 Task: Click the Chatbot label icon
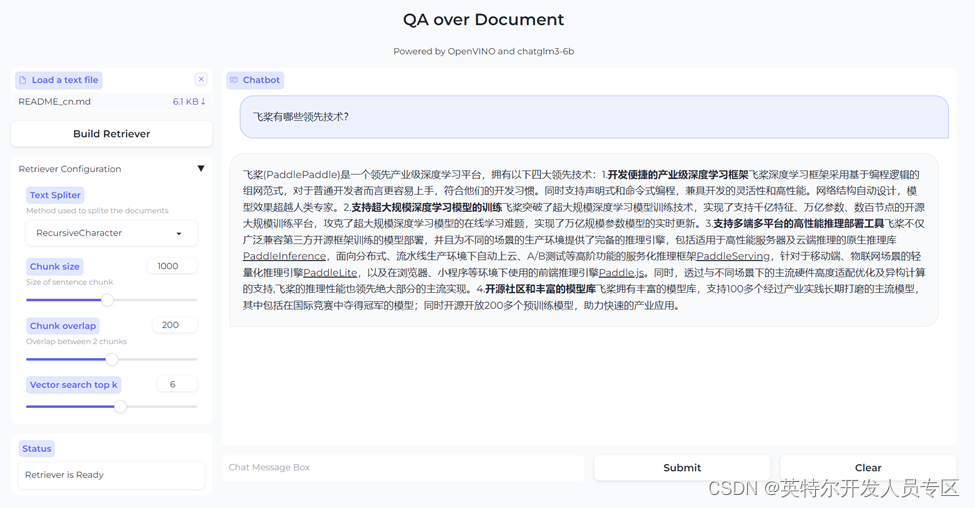click(234, 80)
